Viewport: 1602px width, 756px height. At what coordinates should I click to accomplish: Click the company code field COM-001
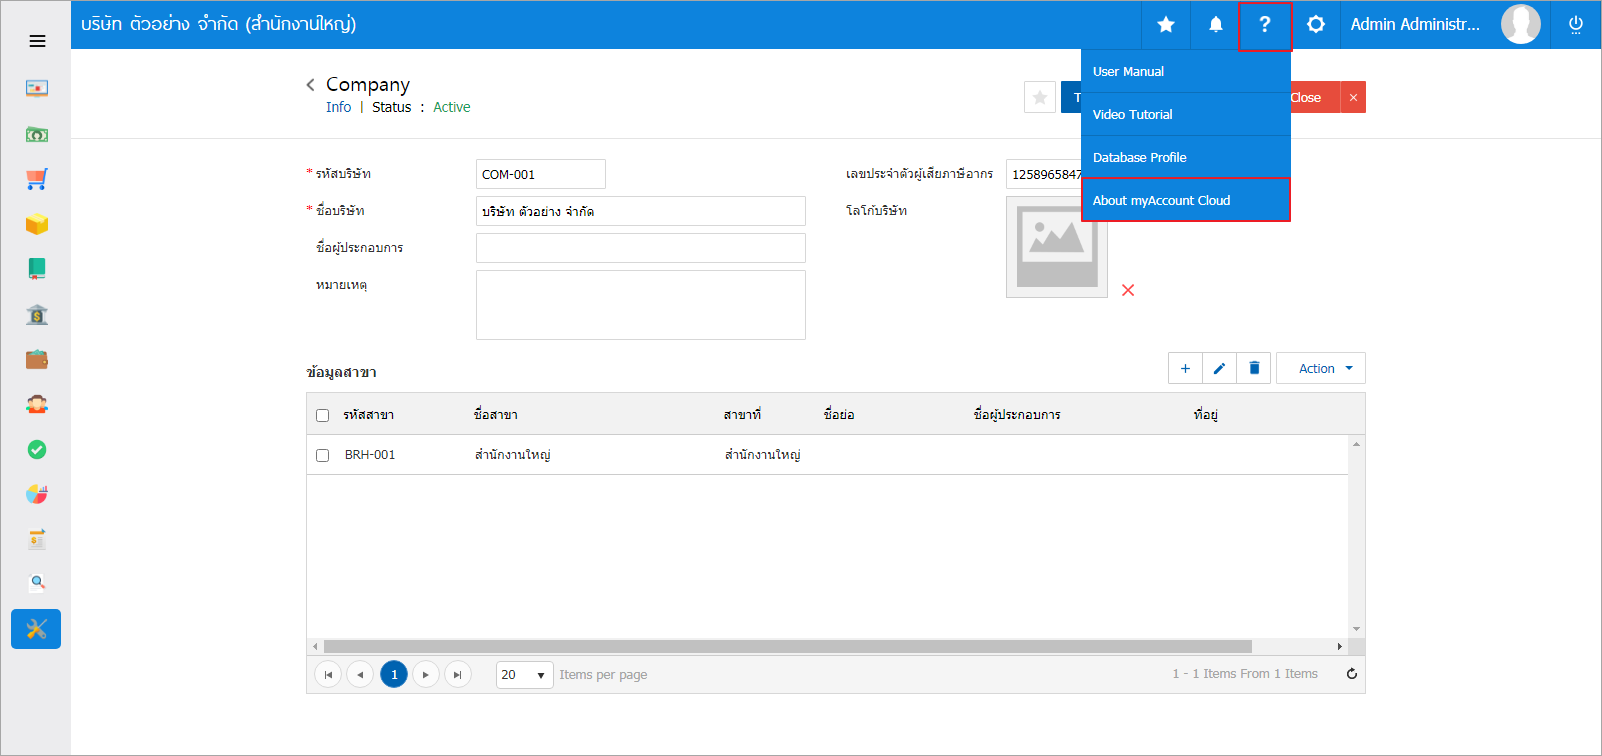point(541,174)
